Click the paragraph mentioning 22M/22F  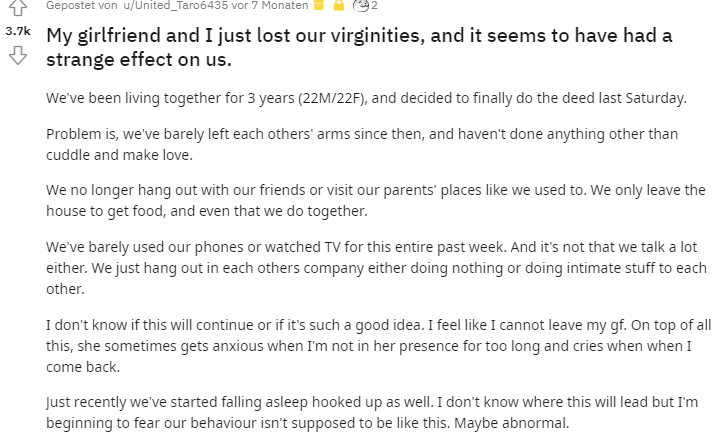click(x=366, y=98)
